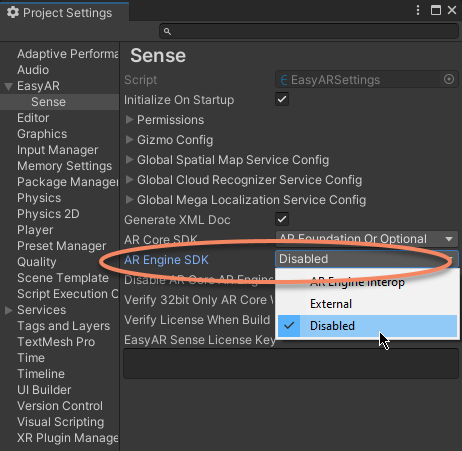Close the Project Settings window

tap(452, 10)
